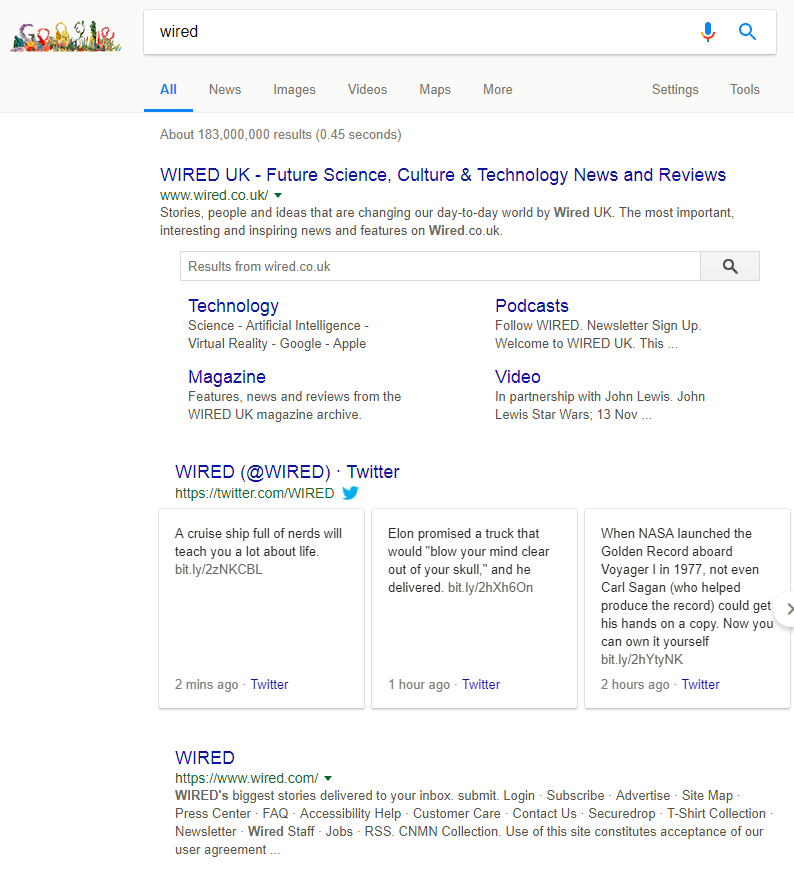794x882 pixels.
Task: Open search Tools options
Action: click(x=744, y=90)
